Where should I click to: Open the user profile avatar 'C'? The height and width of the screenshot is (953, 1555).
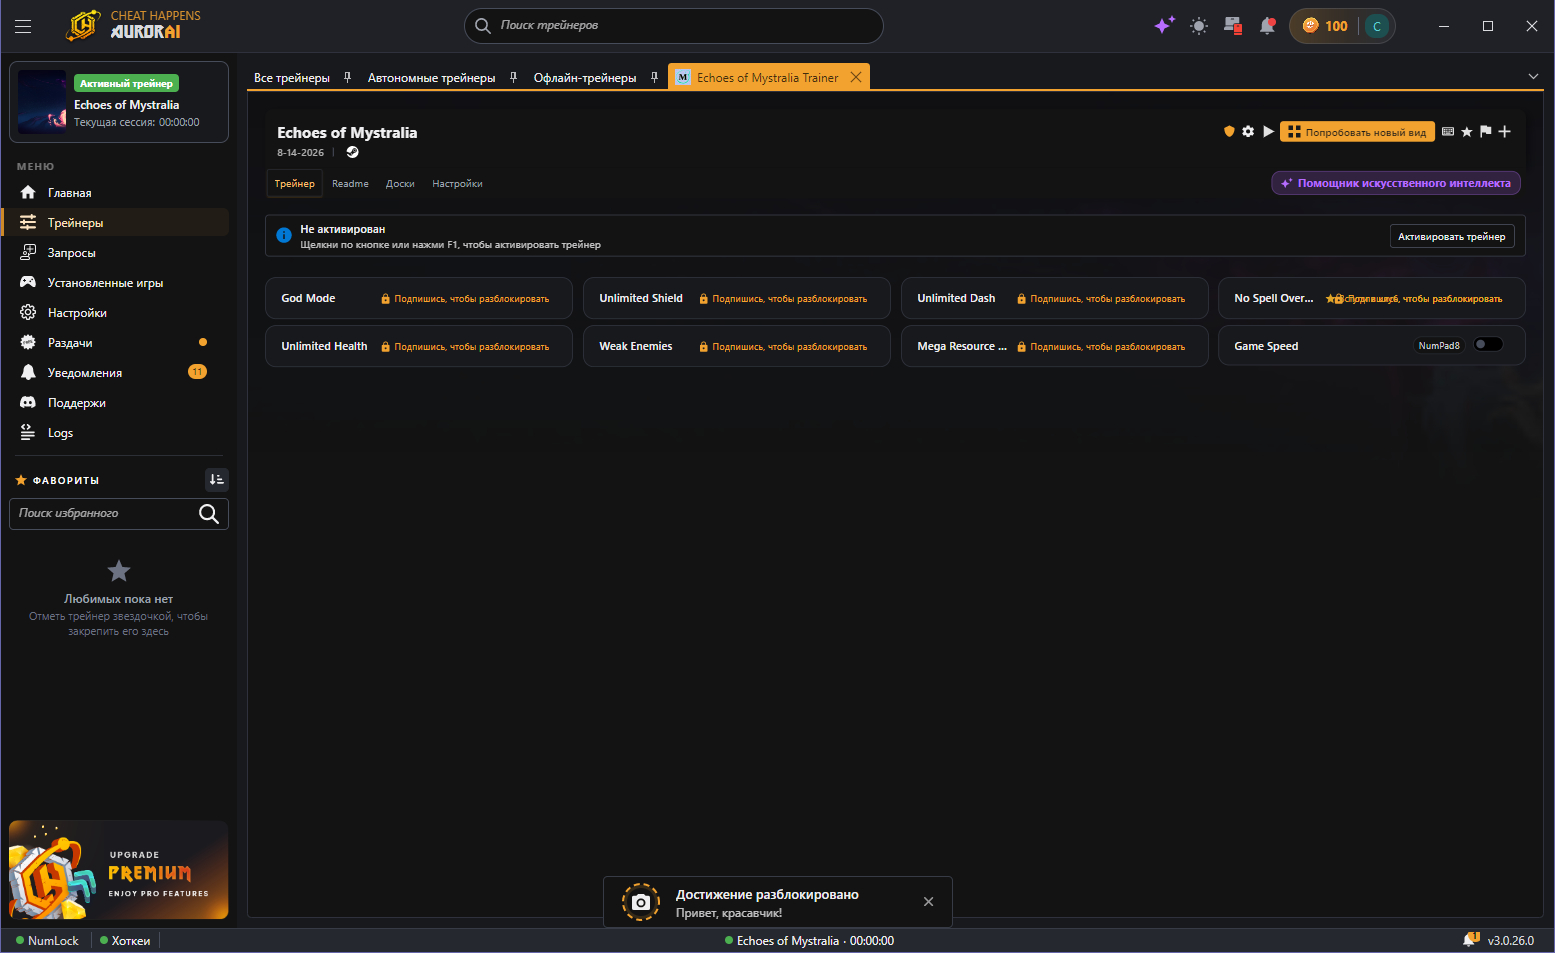[x=1377, y=26]
